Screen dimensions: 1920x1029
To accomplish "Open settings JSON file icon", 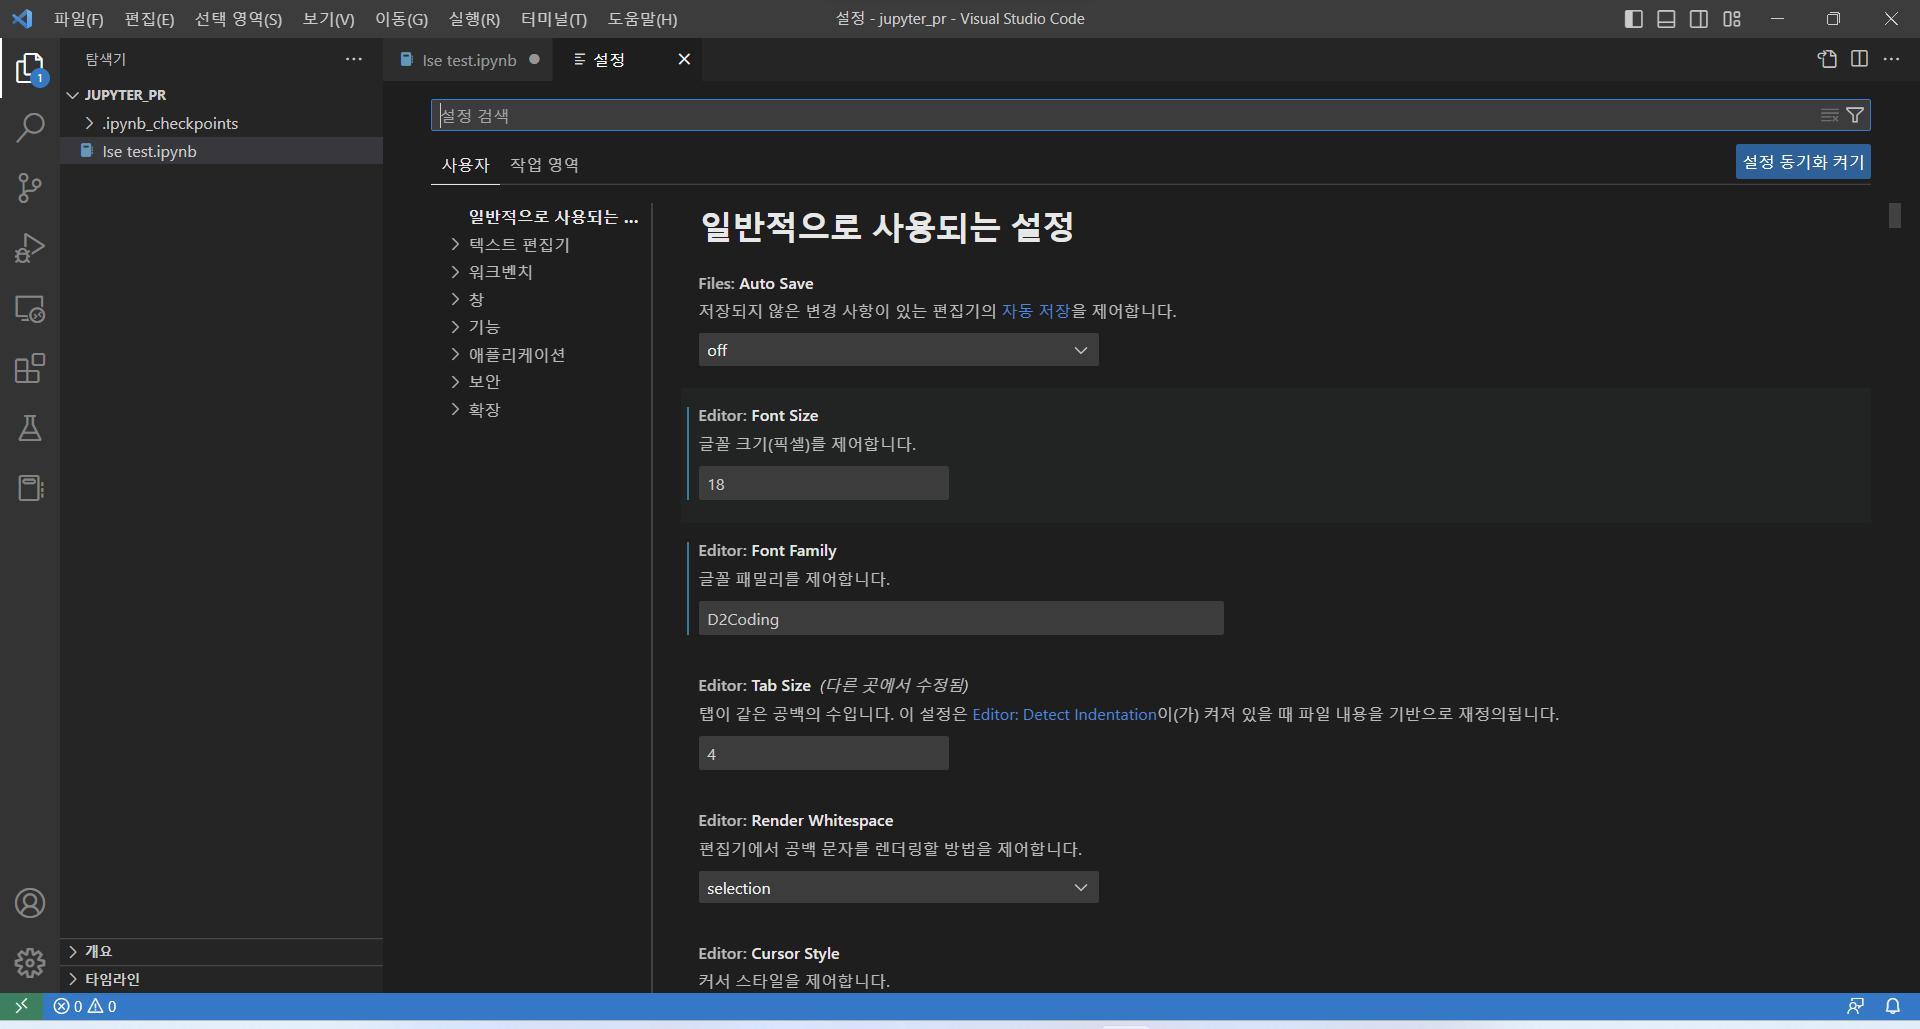I will click(x=1827, y=59).
